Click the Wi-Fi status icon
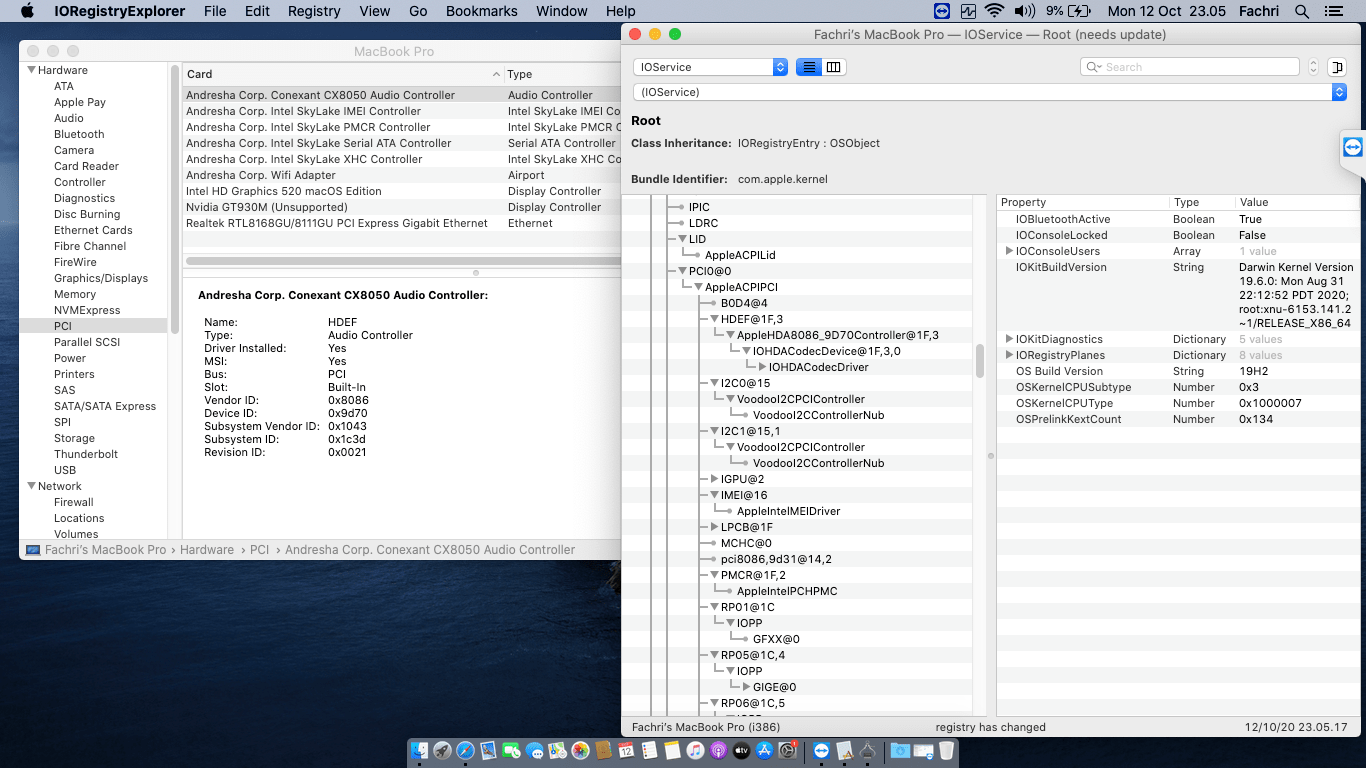Screen dimensions: 1366x768 tap(994, 11)
